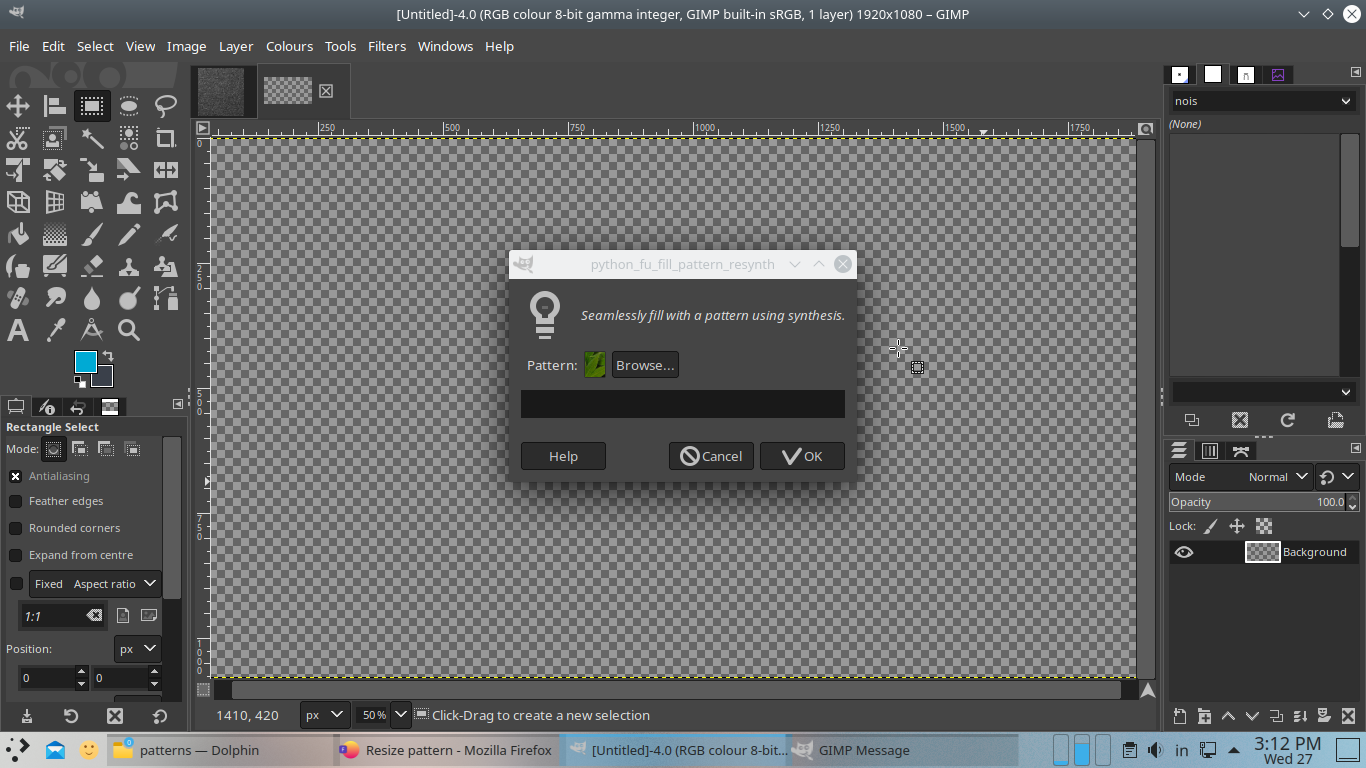Expand the brush filter 'nois' dropdown
The image size is (1366, 768).
point(1346,101)
